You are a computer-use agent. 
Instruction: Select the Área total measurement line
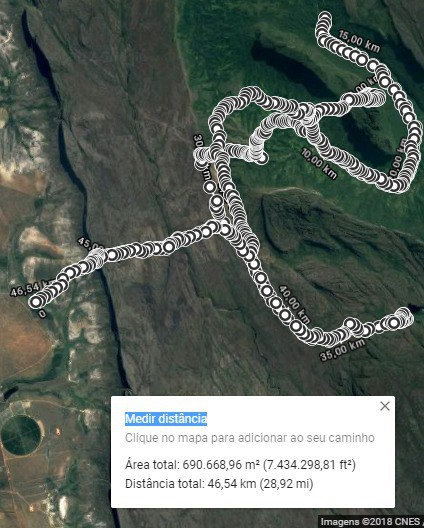click(240, 465)
